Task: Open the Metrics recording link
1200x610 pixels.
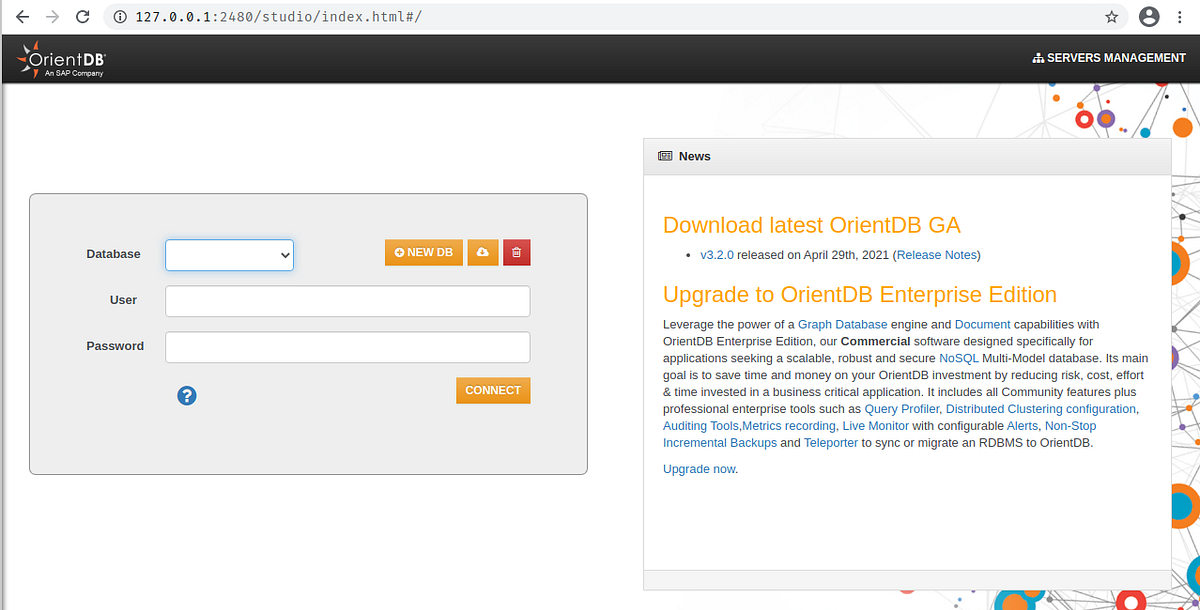Action: click(789, 426)
